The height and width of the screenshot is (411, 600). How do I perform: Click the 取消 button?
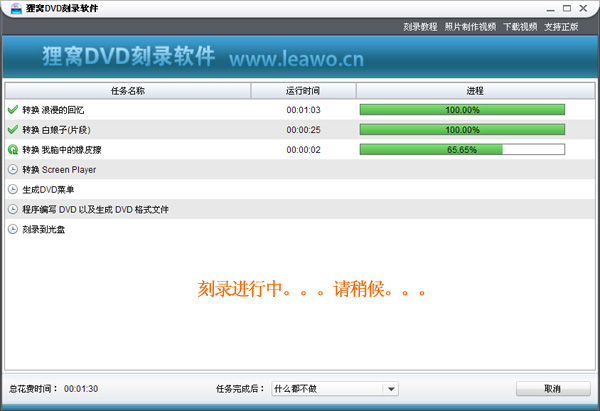click(x=553, y=389)
